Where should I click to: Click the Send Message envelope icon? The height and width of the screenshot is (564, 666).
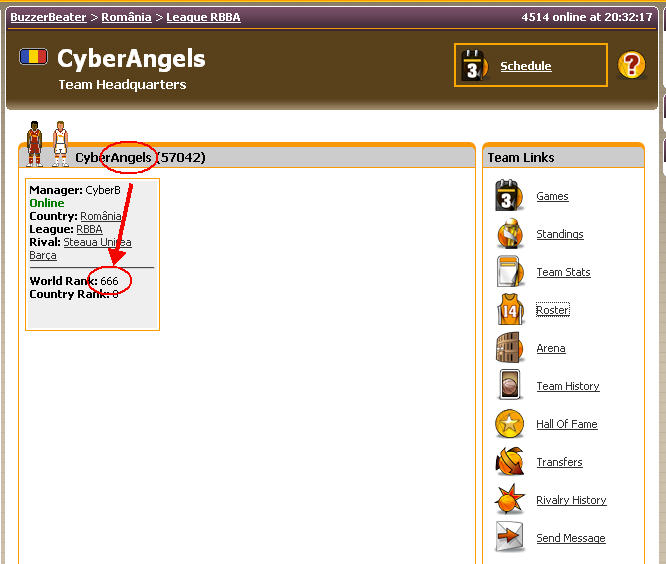(x=510, y=538)
